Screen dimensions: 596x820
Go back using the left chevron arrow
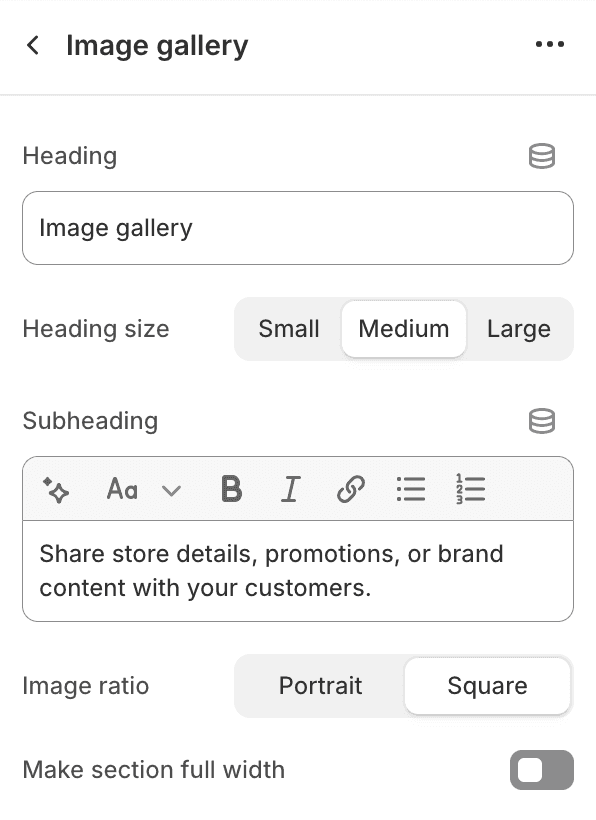point(33,45)
